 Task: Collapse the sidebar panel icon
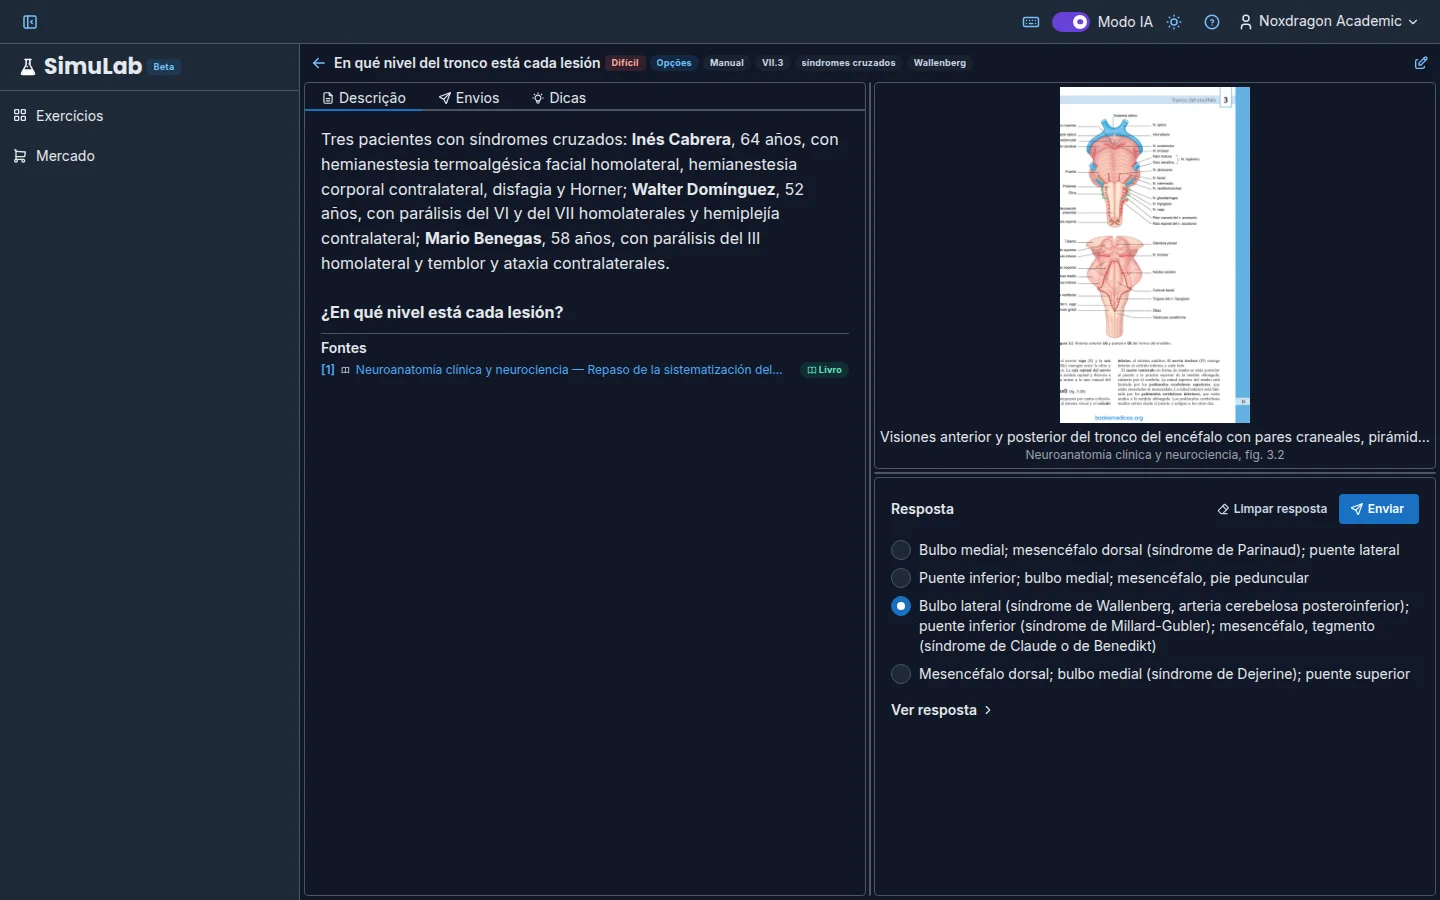point(30,22)
